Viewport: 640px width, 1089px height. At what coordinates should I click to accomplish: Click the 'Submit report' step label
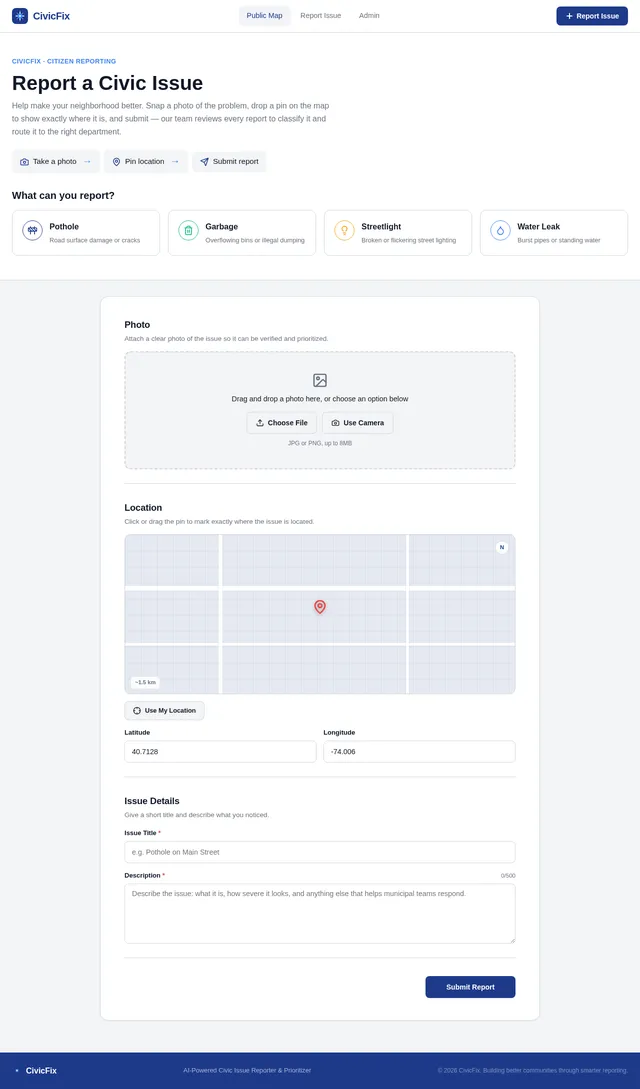click(235, 161)
